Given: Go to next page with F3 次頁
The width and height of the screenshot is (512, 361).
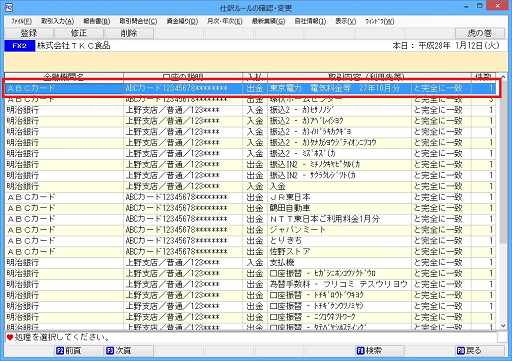Looking at the screenshot, I should [x=129, y=351].
